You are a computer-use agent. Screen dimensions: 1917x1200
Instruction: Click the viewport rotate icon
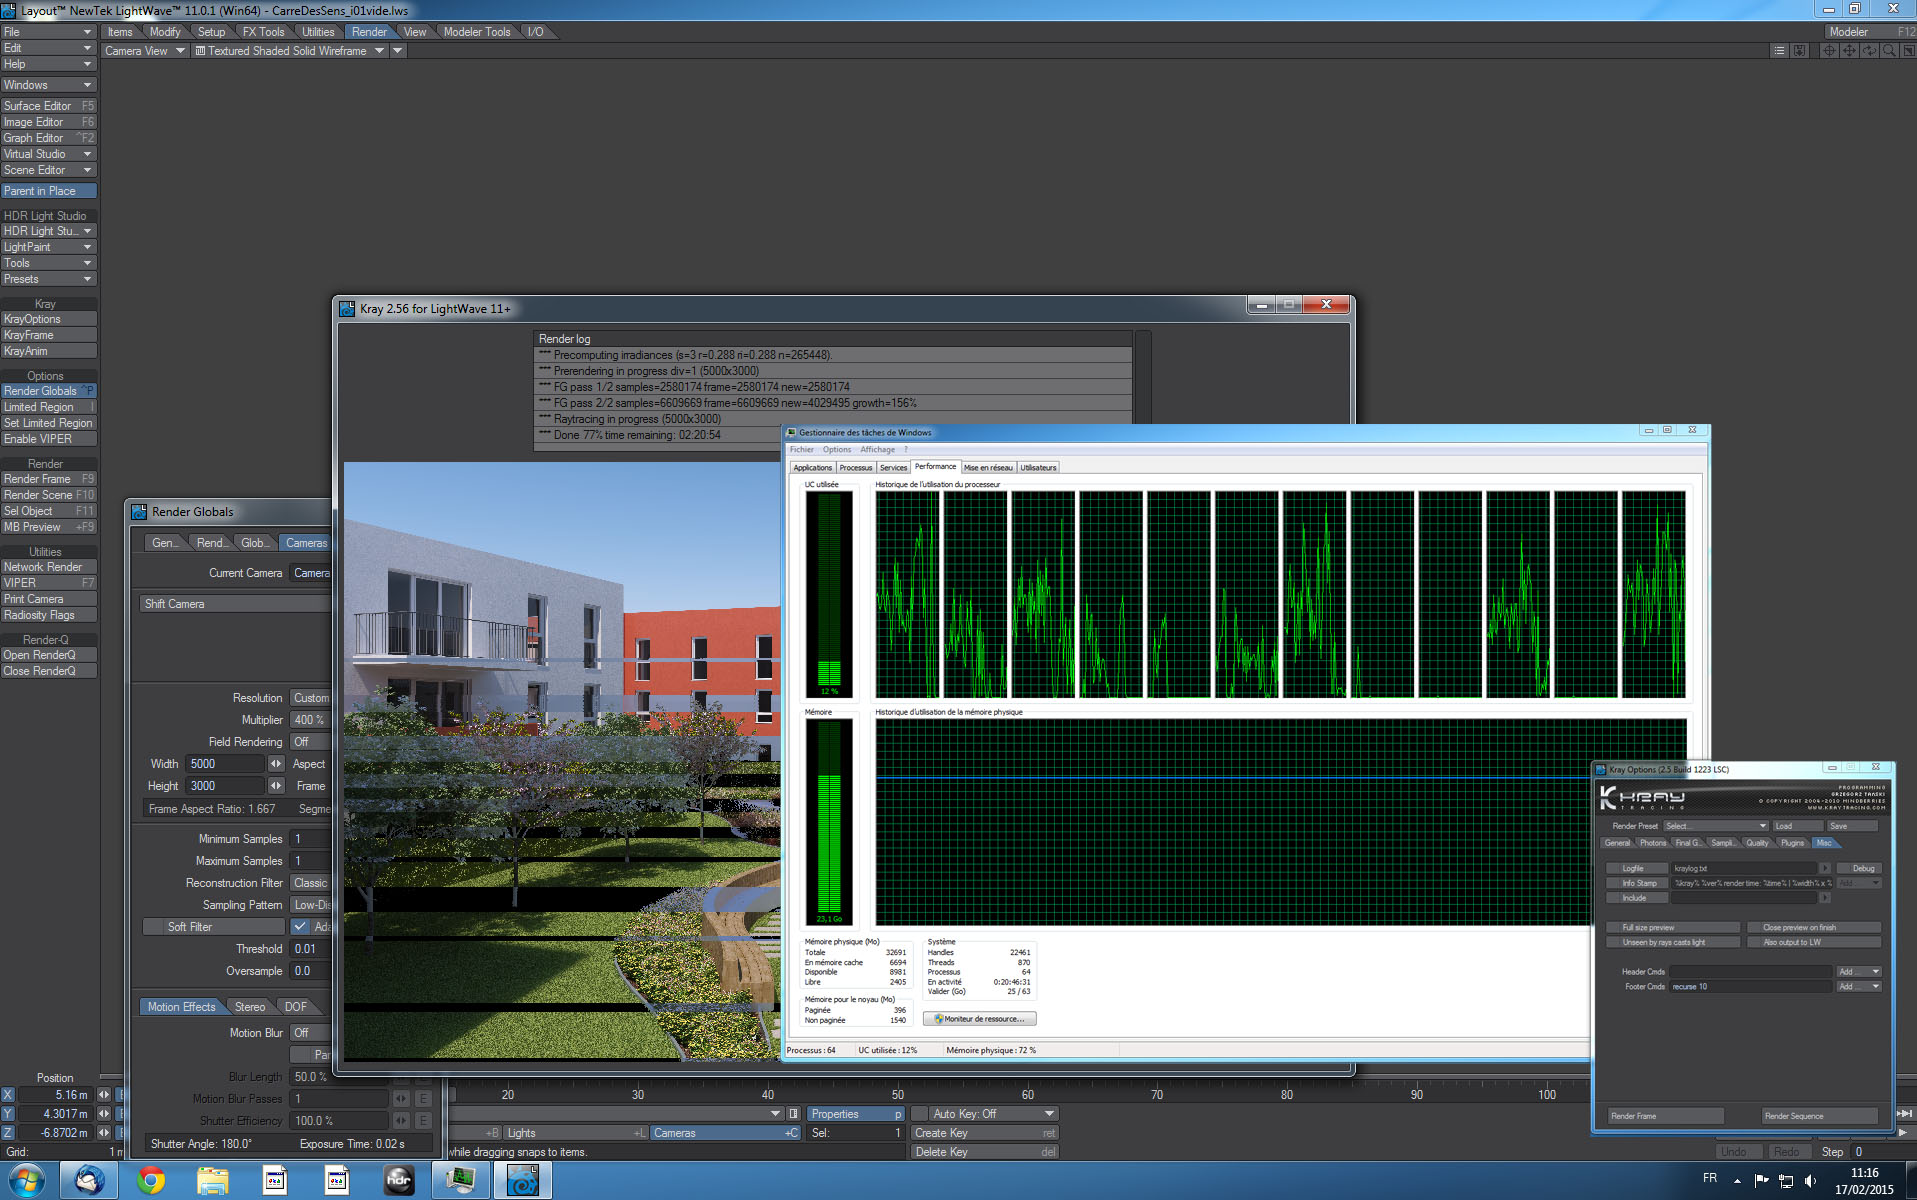click(x=1869, y=51)
